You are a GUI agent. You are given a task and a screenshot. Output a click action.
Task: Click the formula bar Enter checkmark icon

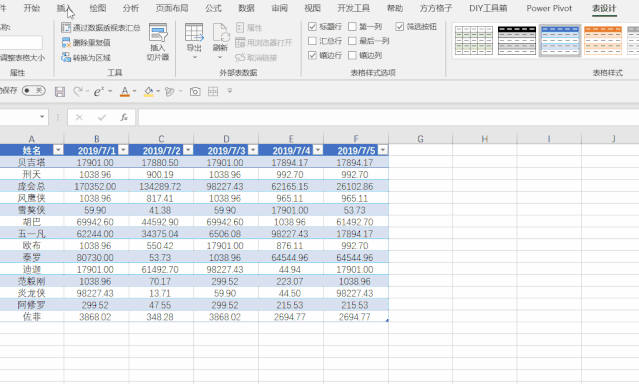tap(102, 117)
